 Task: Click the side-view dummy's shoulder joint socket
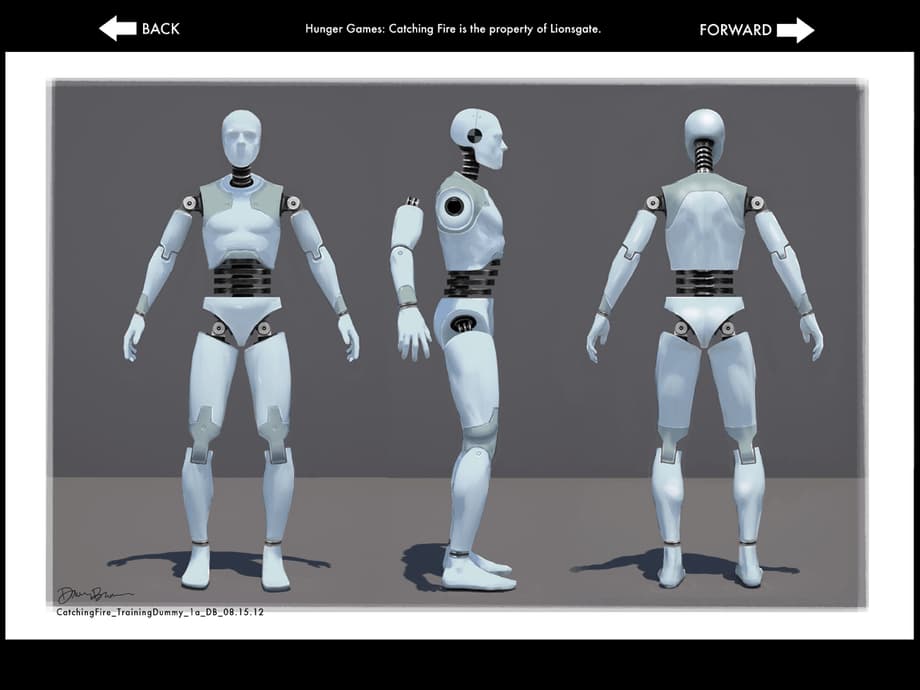[x=455, y=208]
